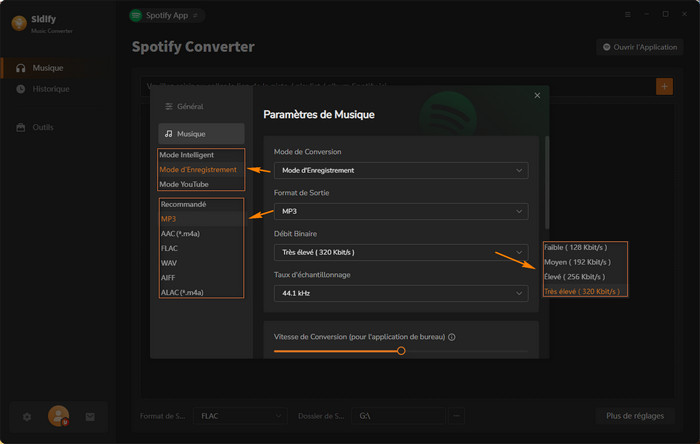Image resolution: width=700 pixels, height=444 pixels.
Task: Click the Vitesse de Conversion slider handle
Action: click(x=401, y=351)
